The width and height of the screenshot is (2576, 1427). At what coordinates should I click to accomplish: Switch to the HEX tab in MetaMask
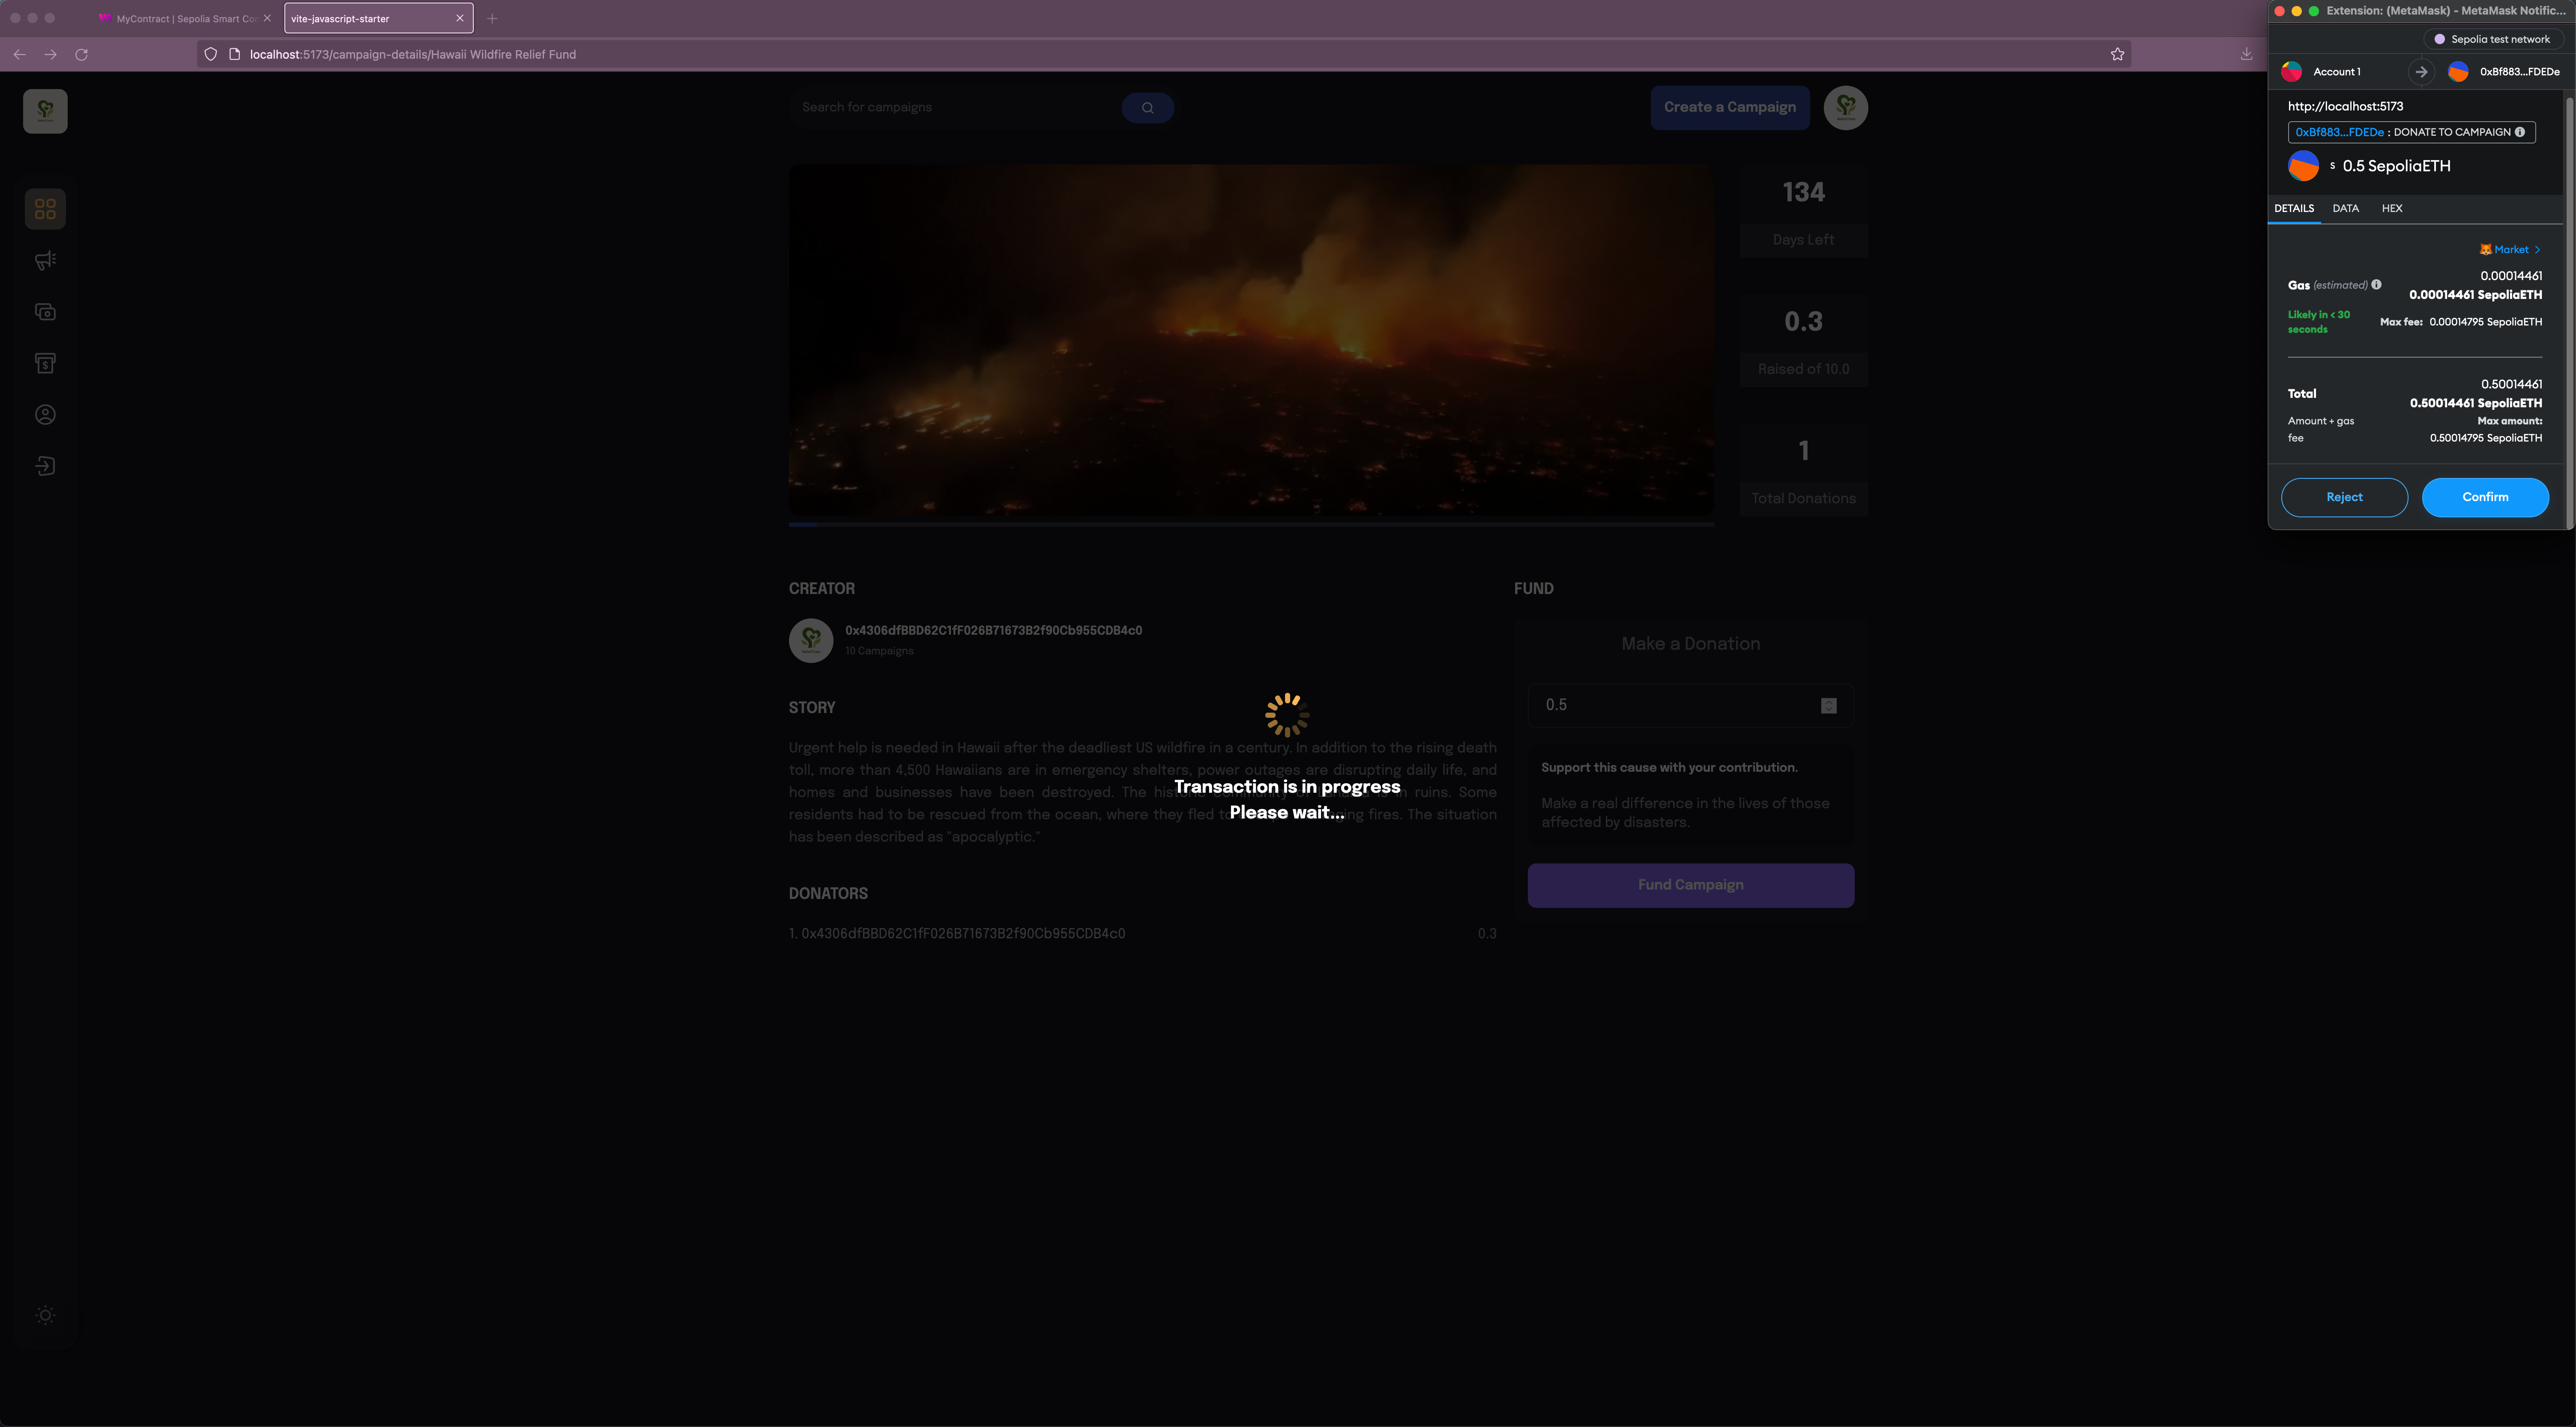[2391, 208]
